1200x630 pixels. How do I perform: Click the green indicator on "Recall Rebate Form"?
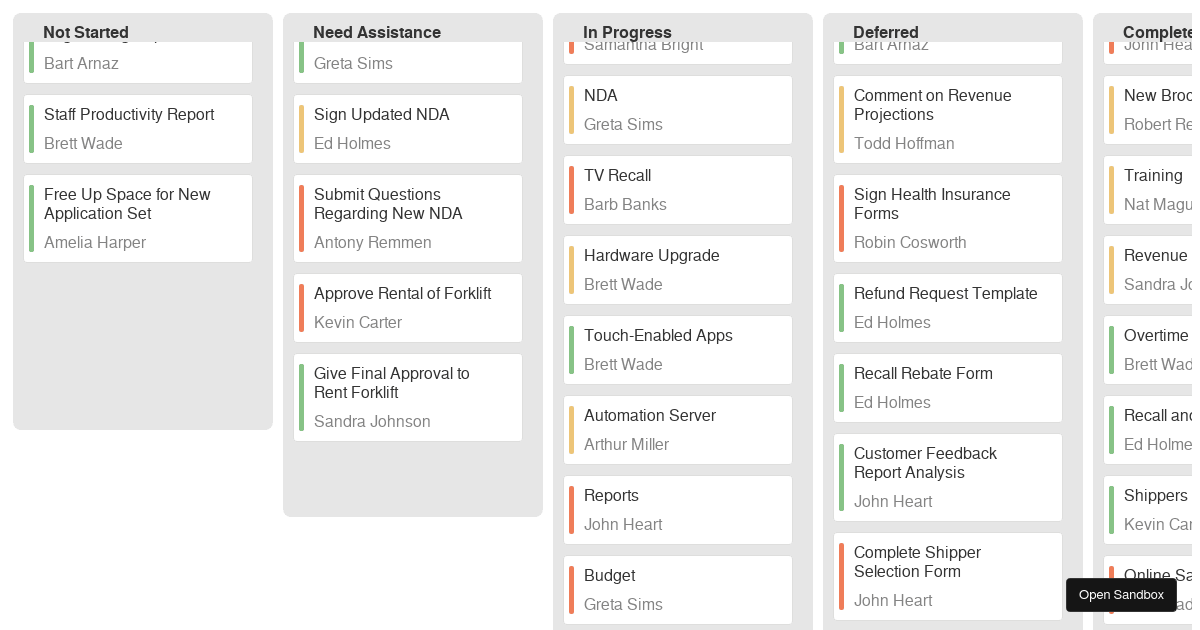coord(841,387)
